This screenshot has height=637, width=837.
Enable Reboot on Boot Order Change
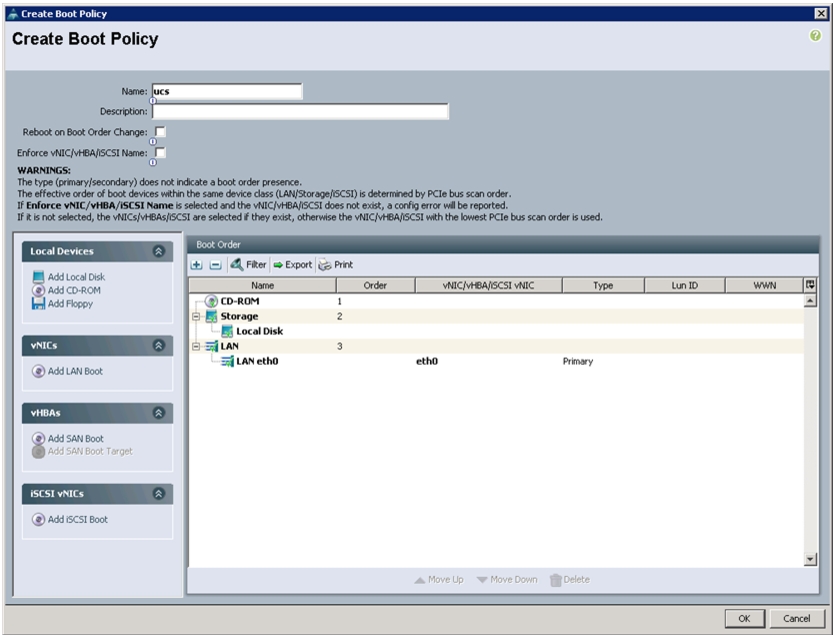[160, 131]
